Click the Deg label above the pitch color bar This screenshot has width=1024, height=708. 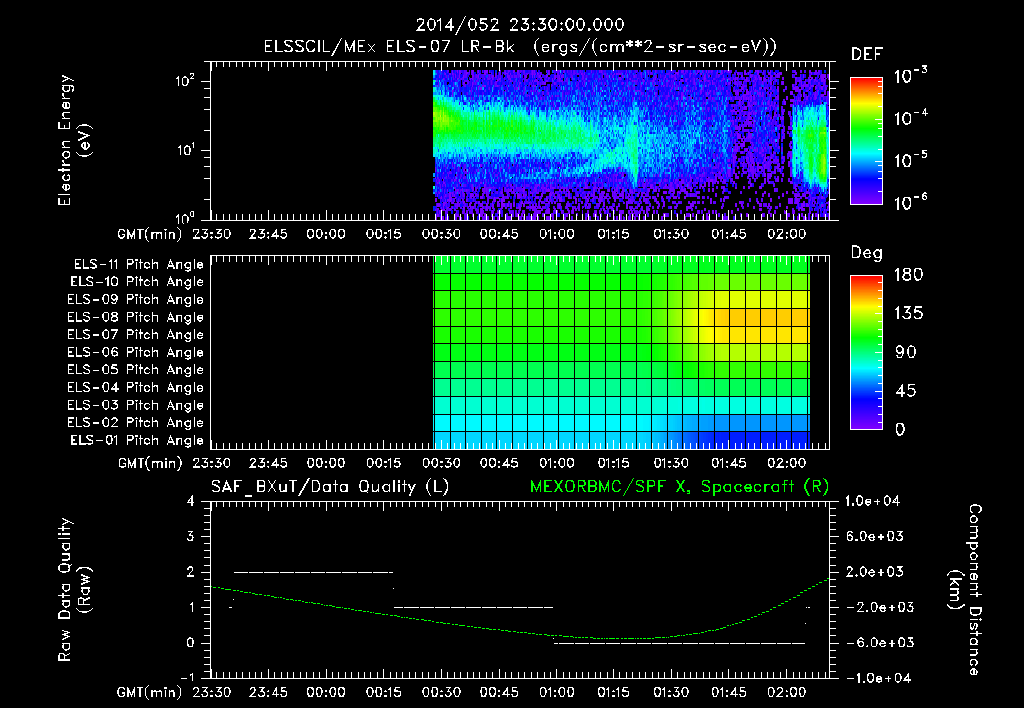point(867,253)
